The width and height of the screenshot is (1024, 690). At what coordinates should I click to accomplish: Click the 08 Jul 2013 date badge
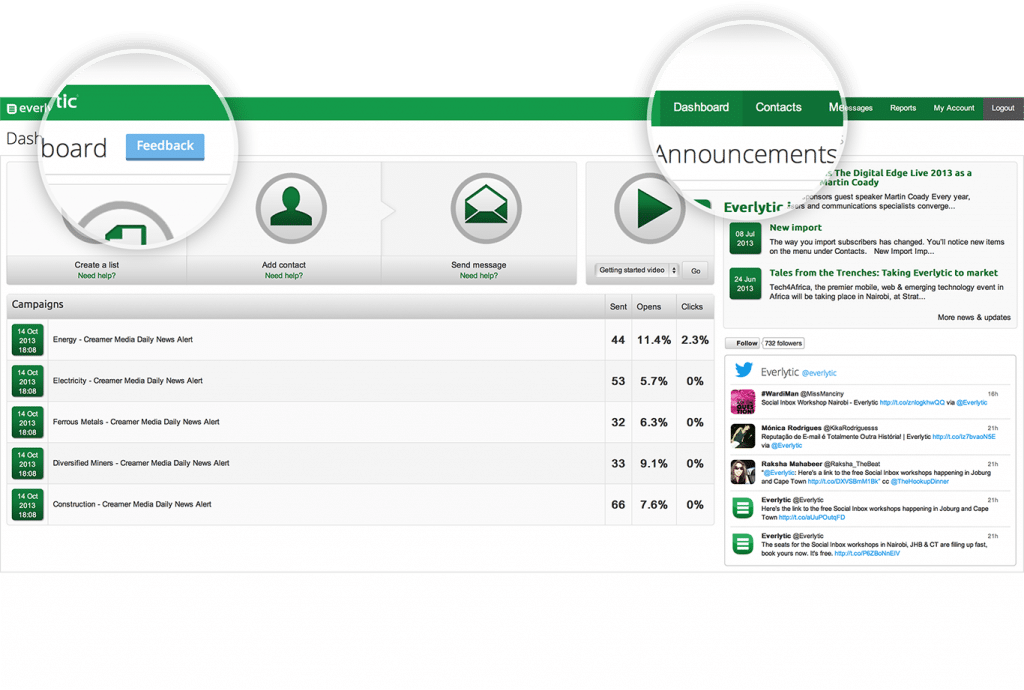[x=745, y=239]
